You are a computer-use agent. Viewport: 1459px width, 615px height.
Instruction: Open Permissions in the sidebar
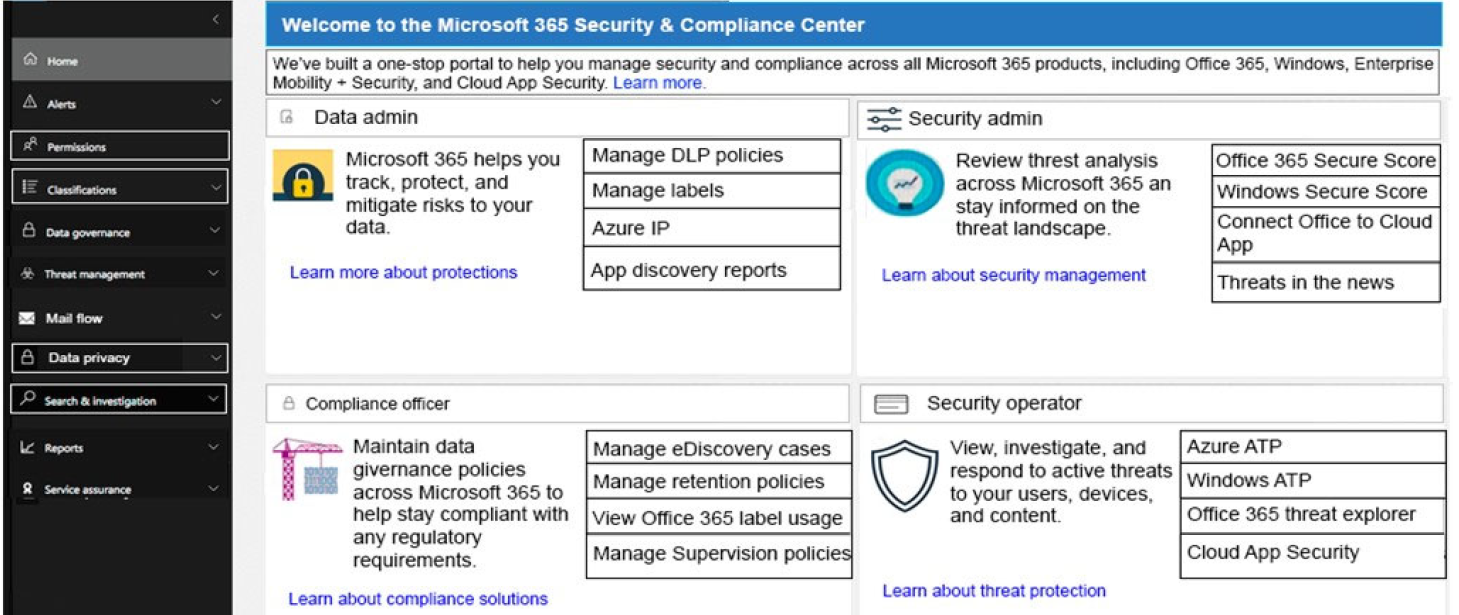click(120, 146)
